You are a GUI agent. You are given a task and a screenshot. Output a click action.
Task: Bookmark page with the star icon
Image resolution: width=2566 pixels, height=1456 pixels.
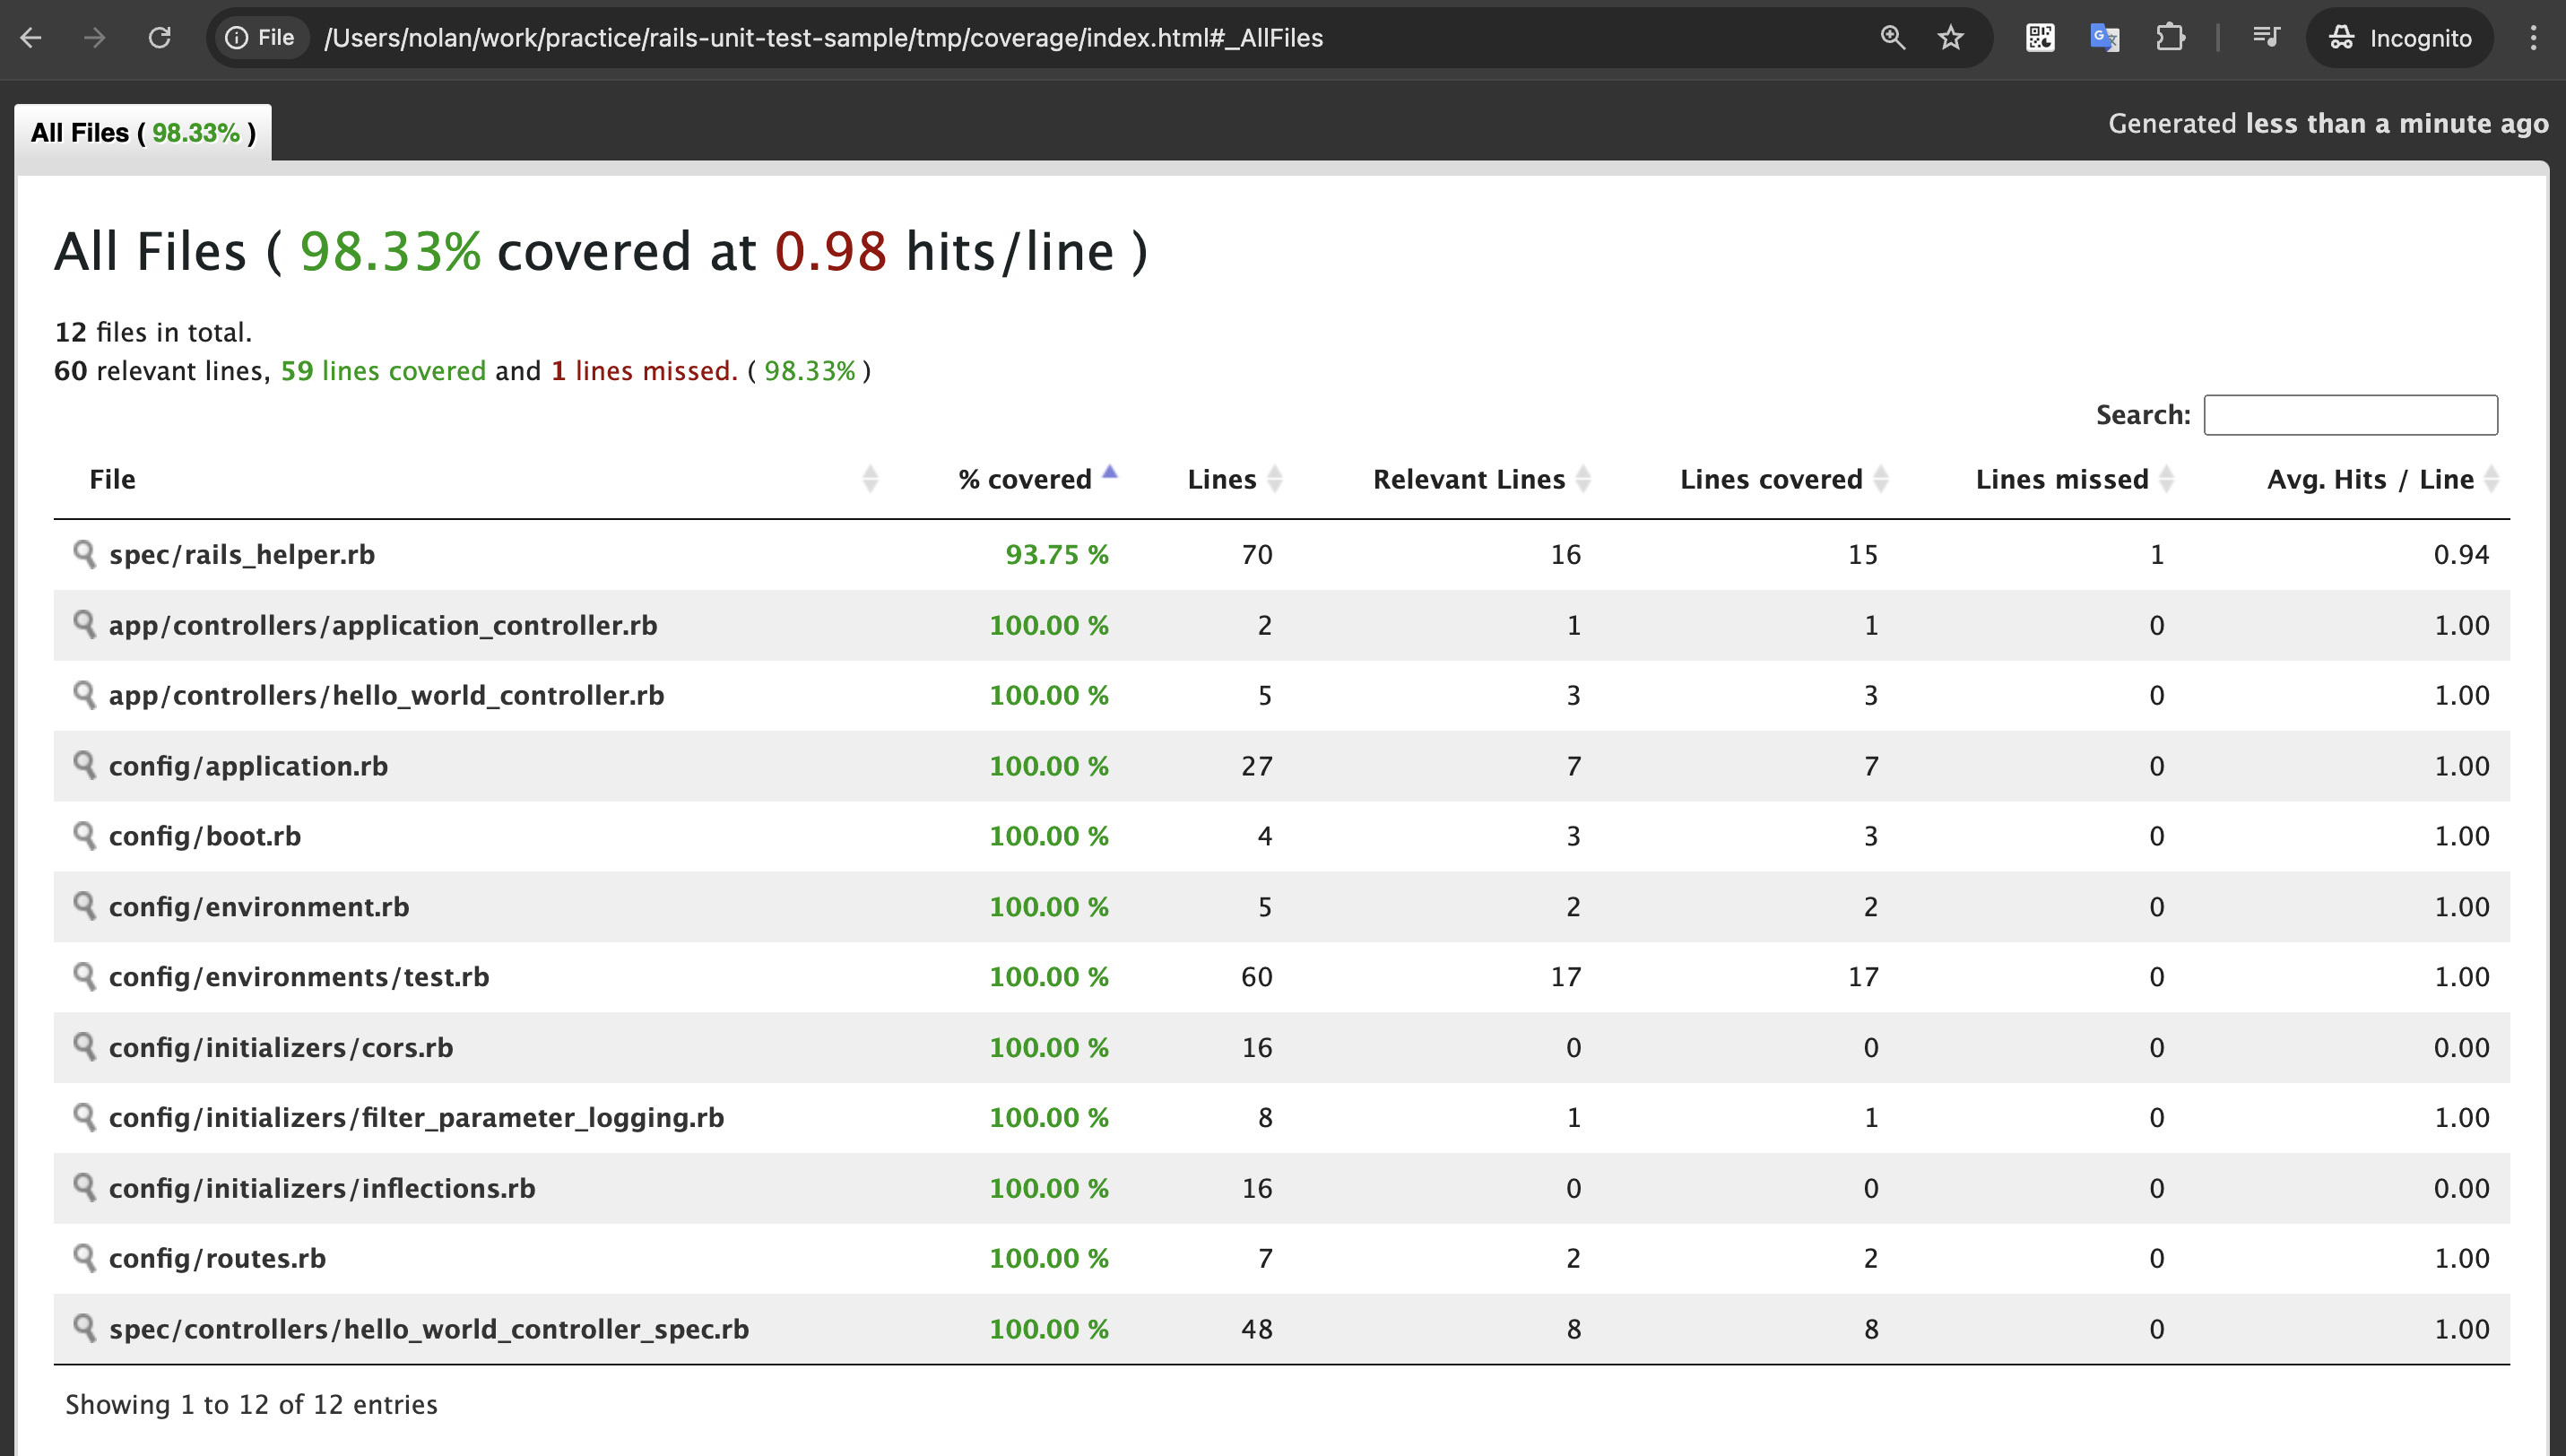coord(1950,38)
